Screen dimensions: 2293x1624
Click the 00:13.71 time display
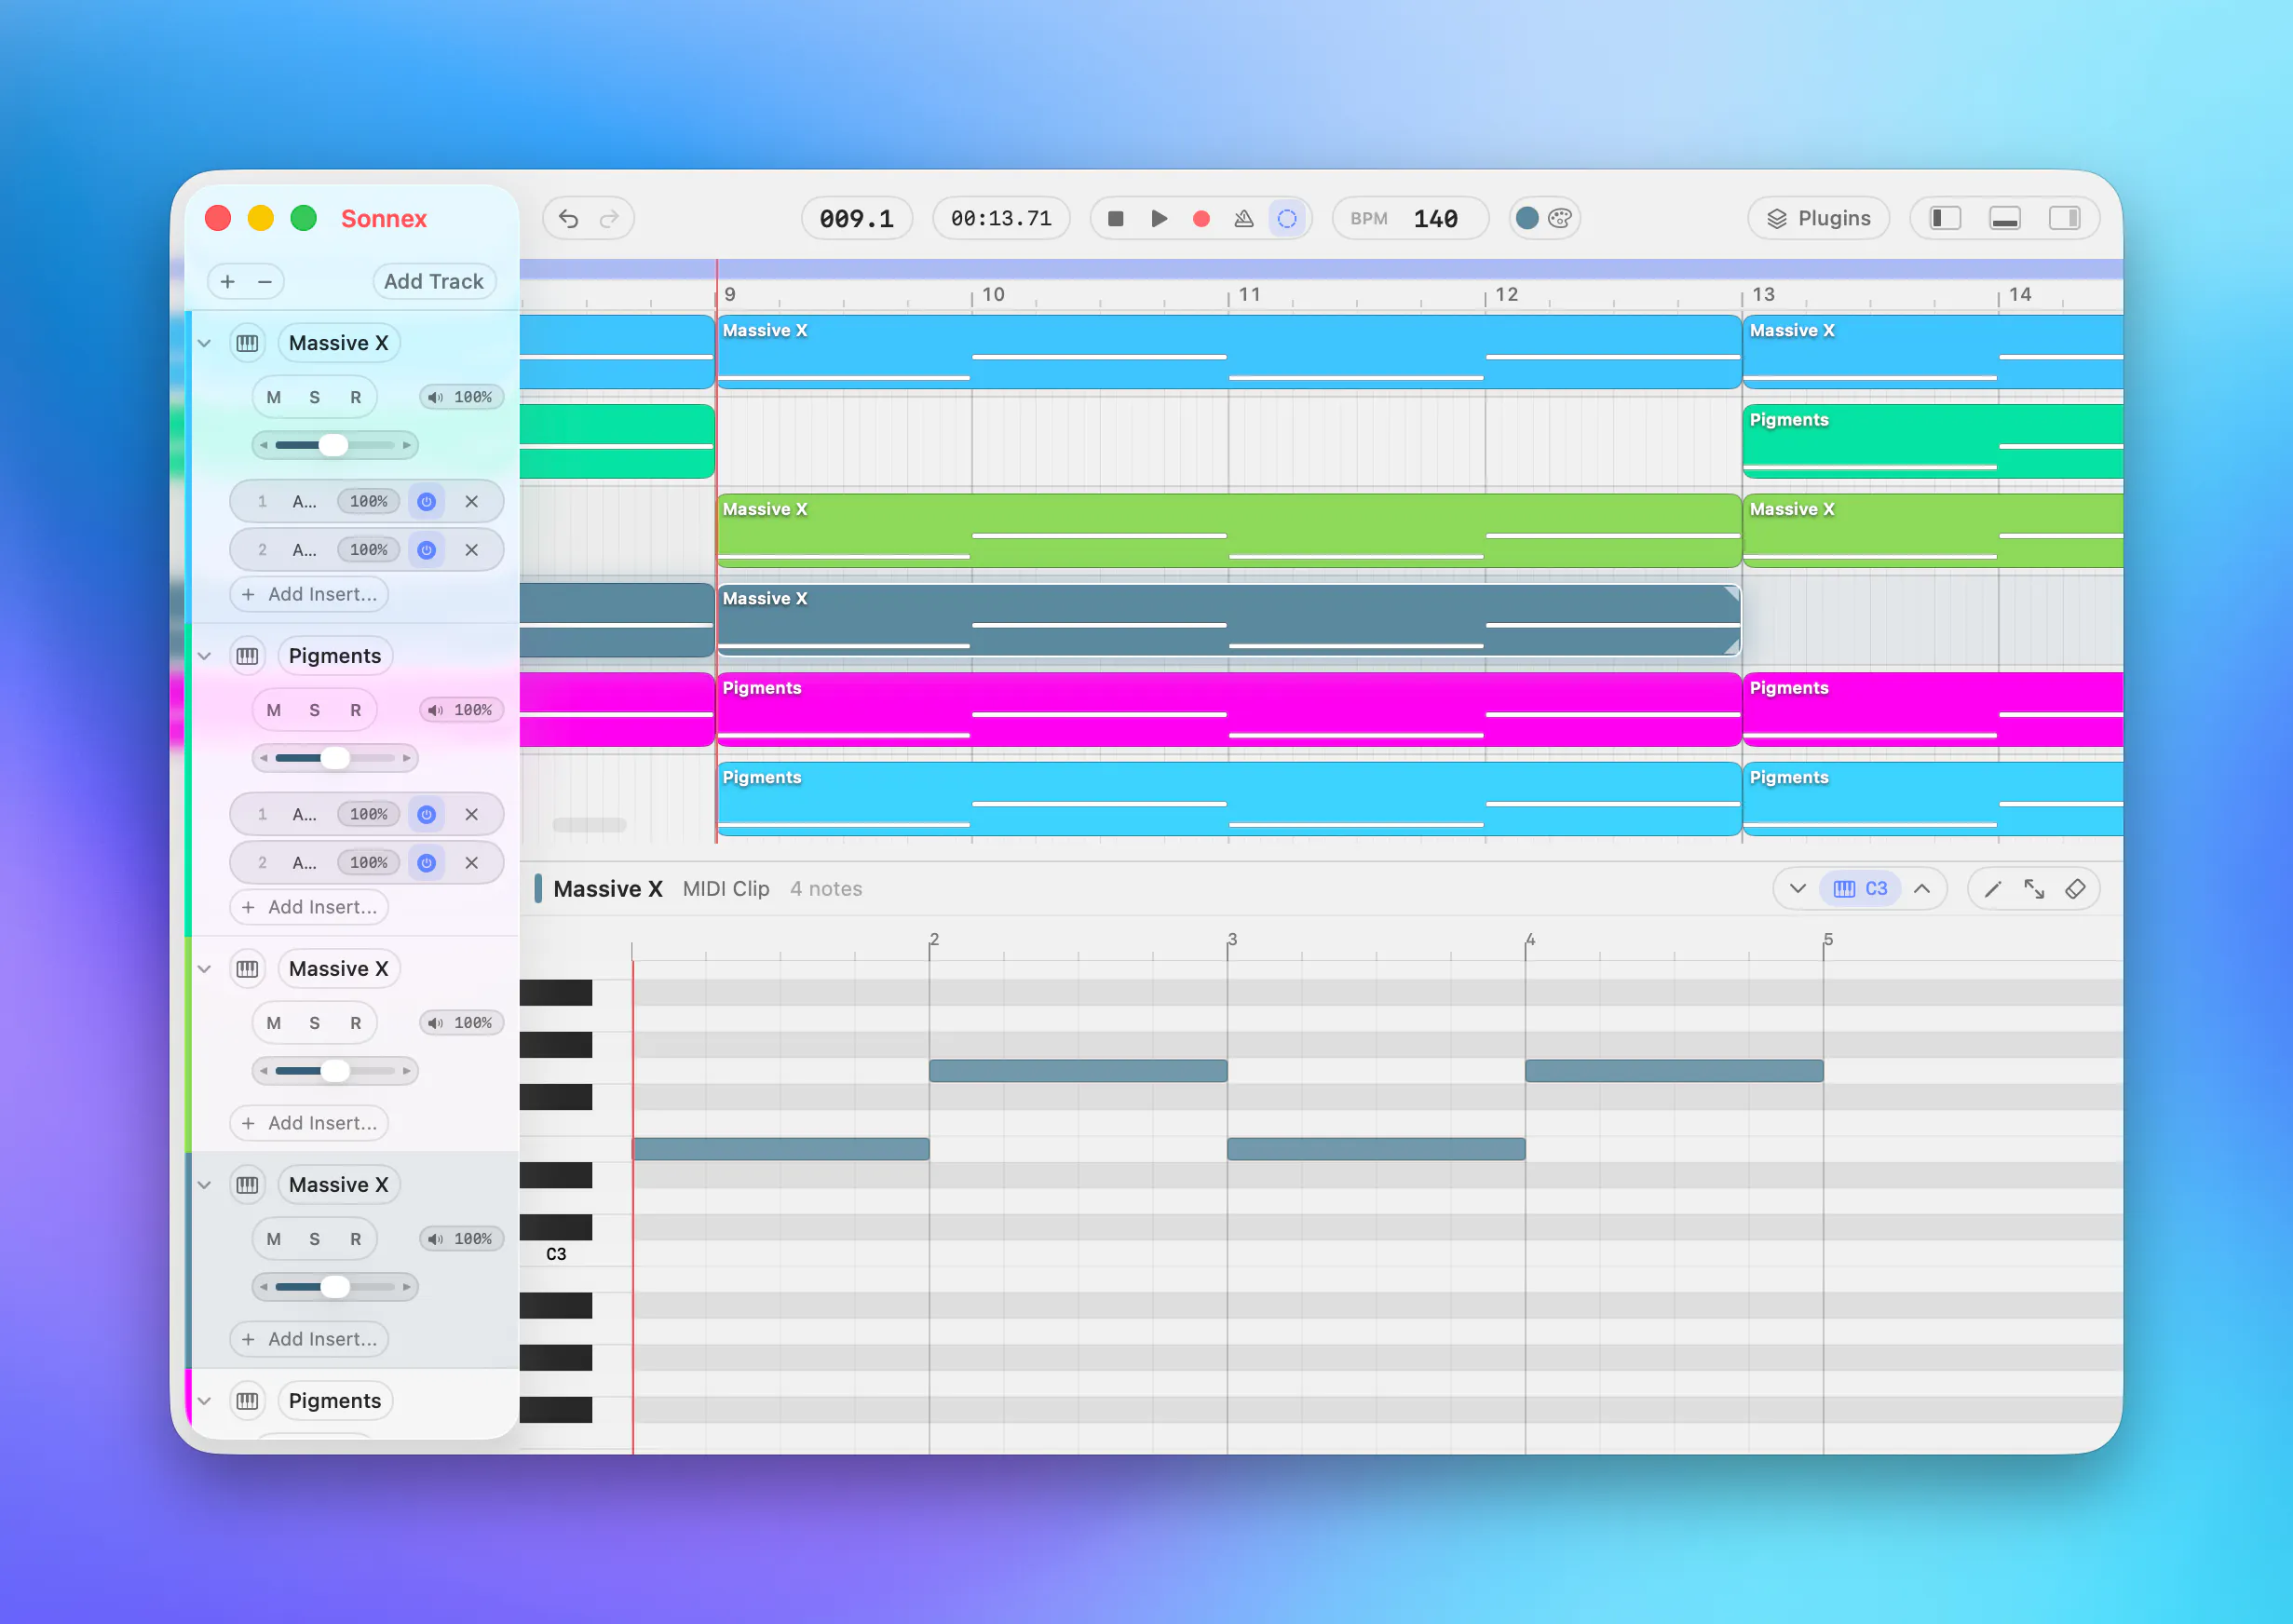click(x=1001, y=219)
